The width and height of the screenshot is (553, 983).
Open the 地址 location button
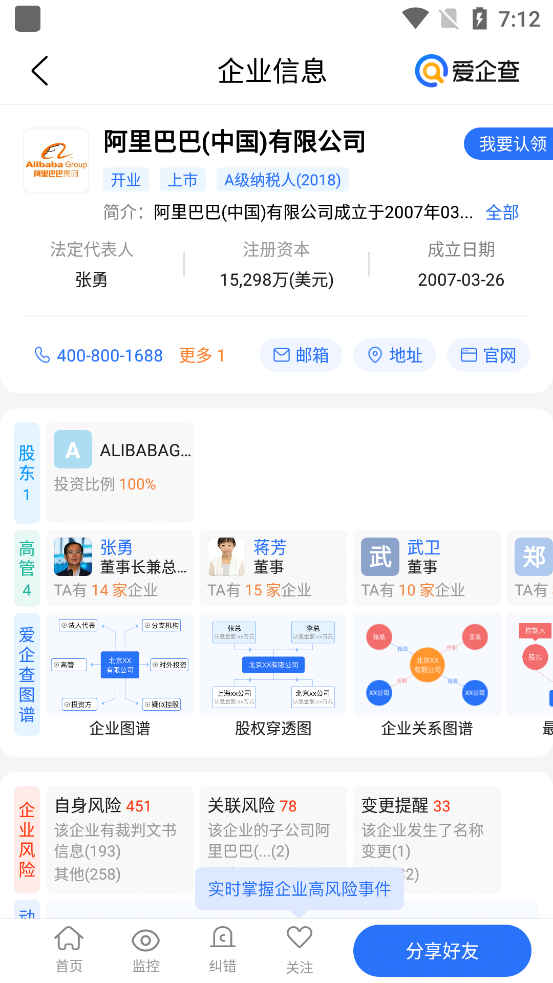point(394,355)
